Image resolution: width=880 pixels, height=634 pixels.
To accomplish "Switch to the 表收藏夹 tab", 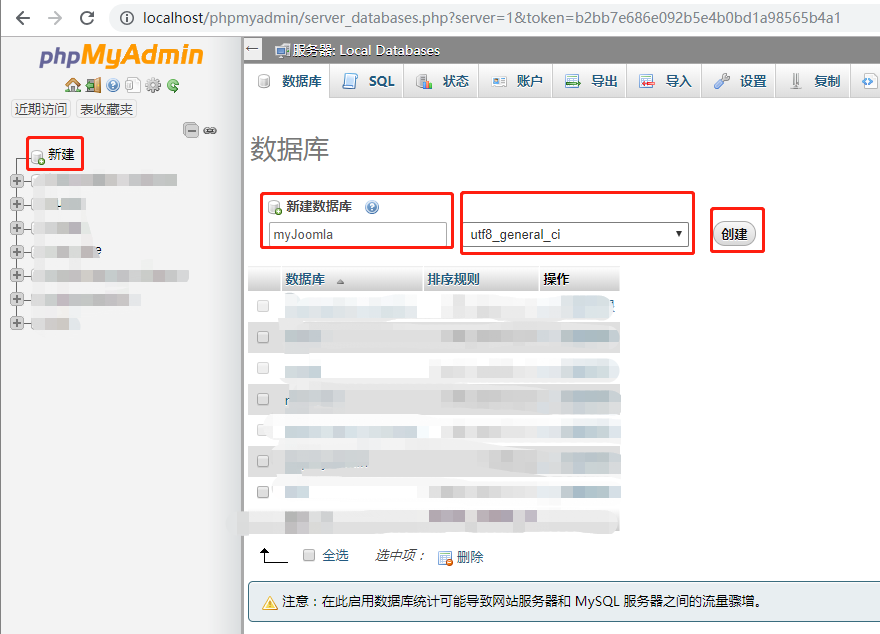I will (106, 109).
